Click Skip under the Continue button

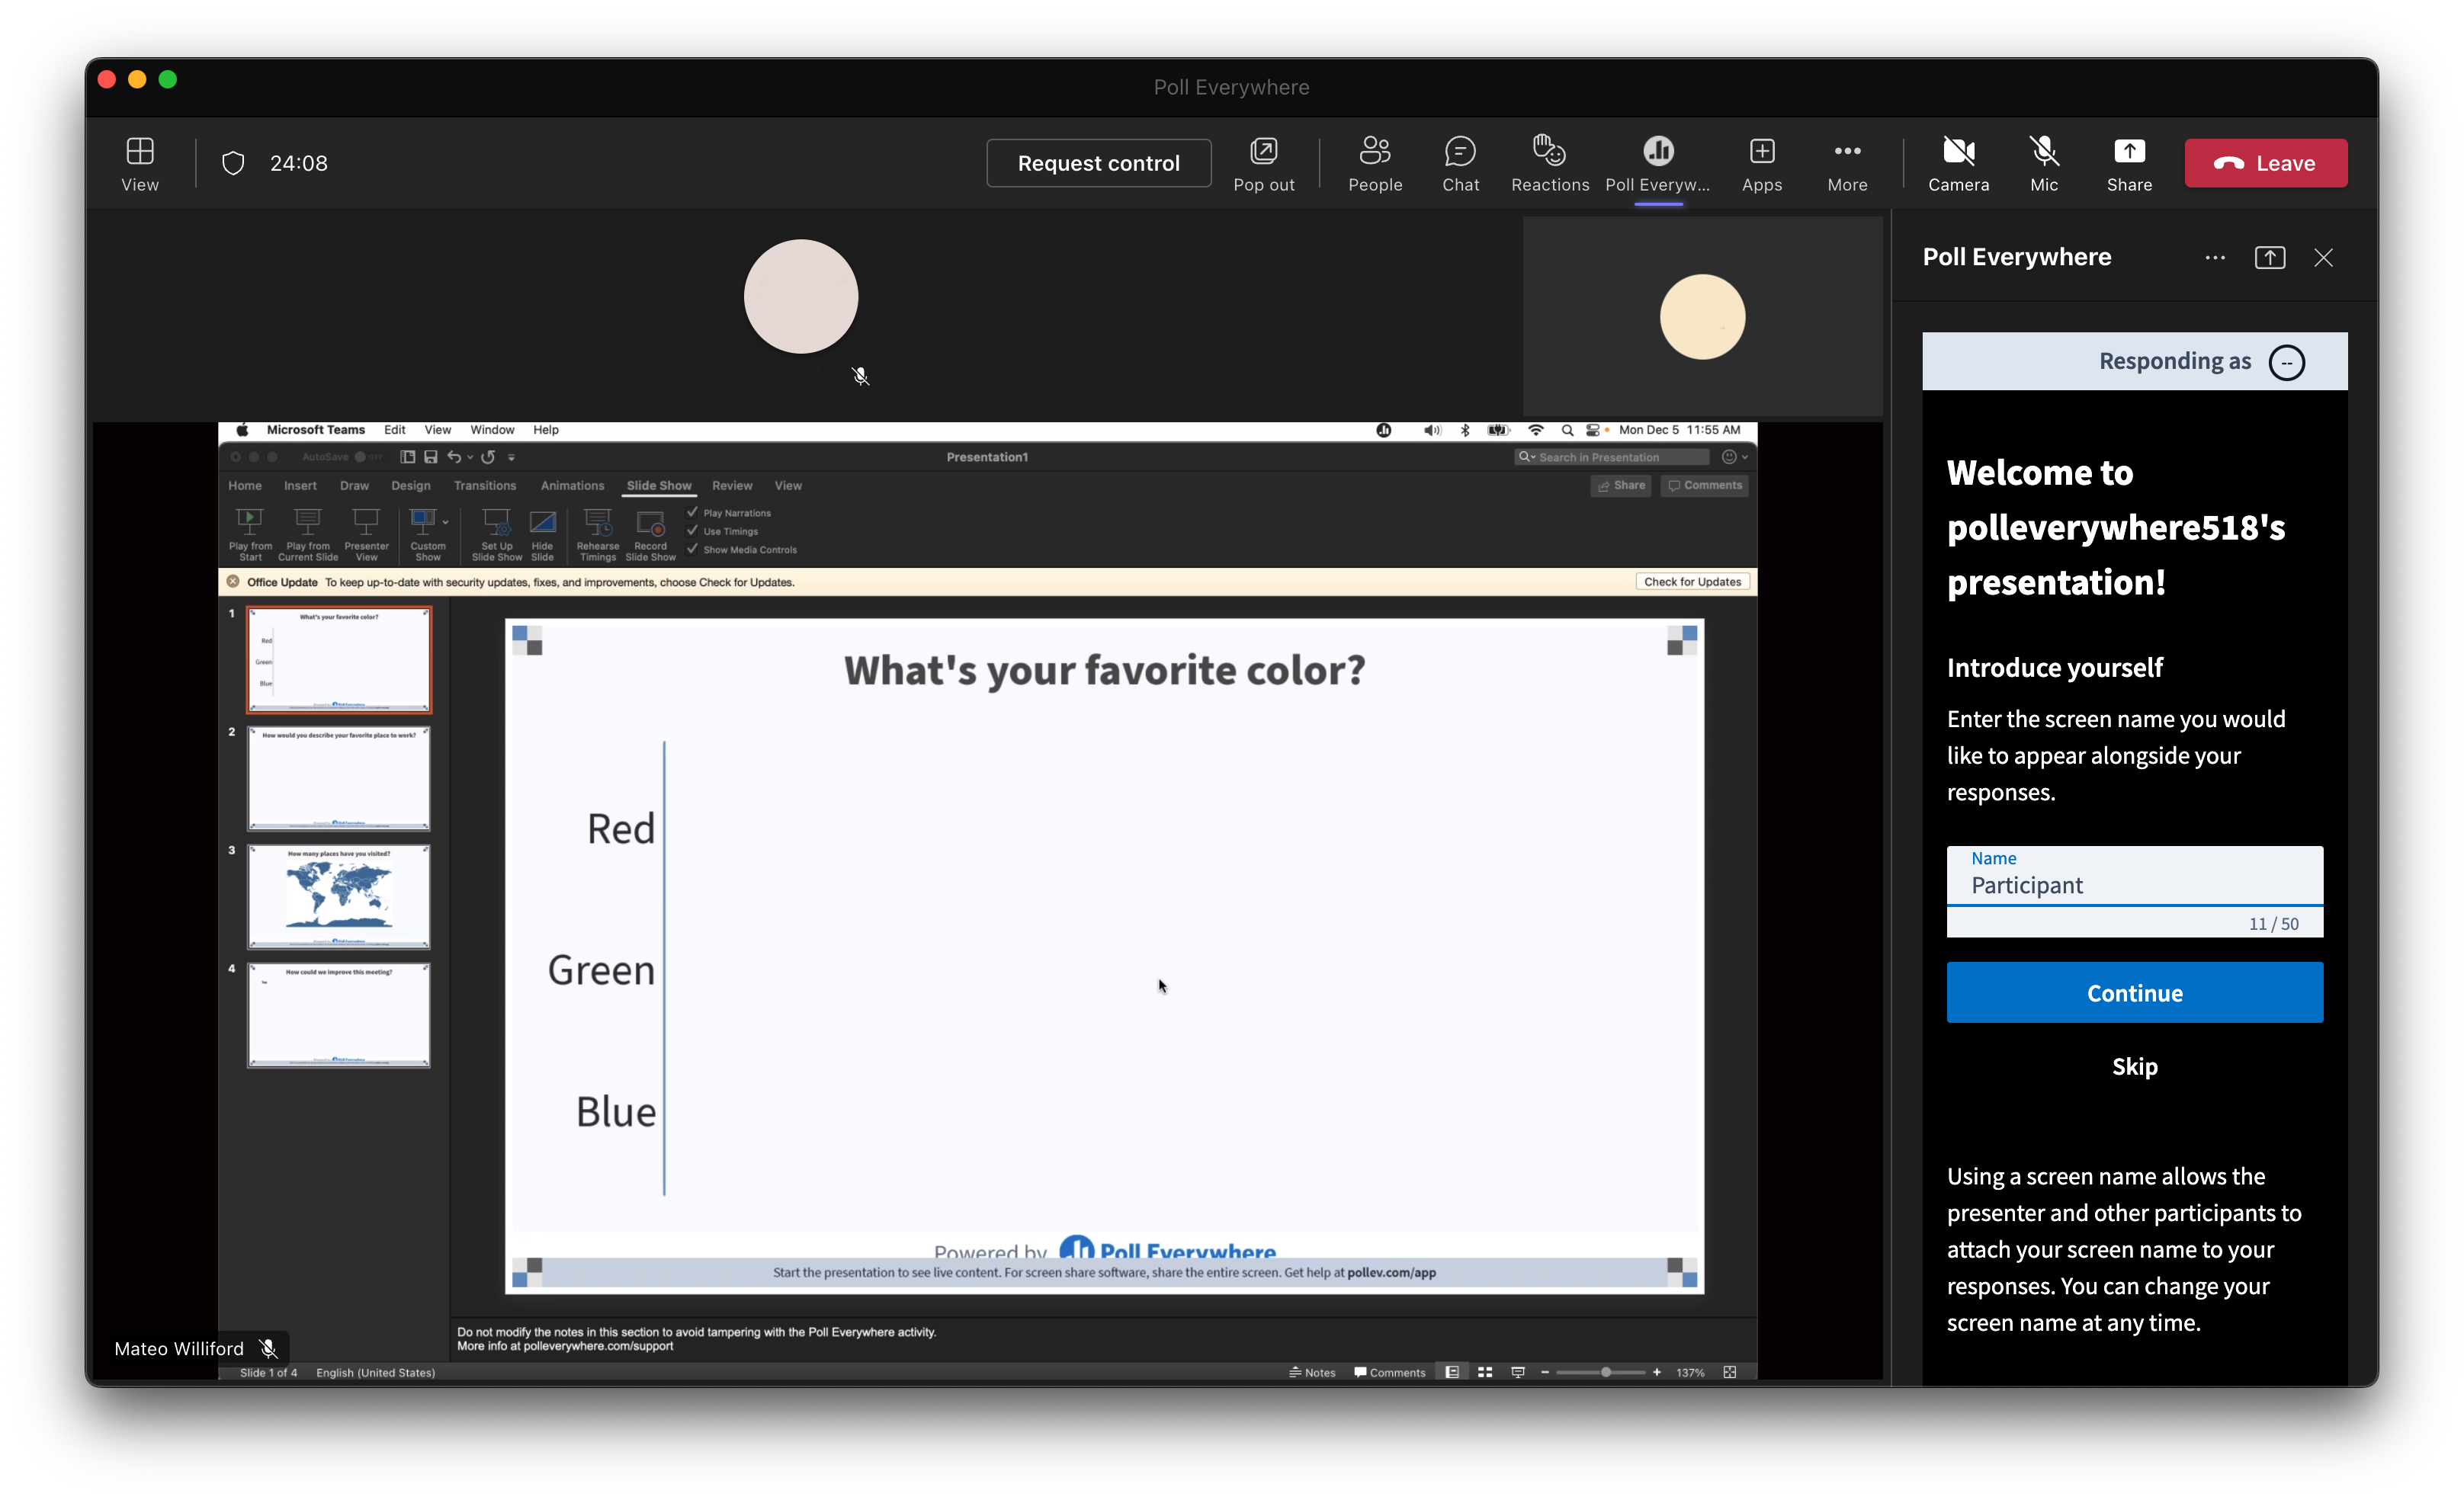click(2134, 1066)
